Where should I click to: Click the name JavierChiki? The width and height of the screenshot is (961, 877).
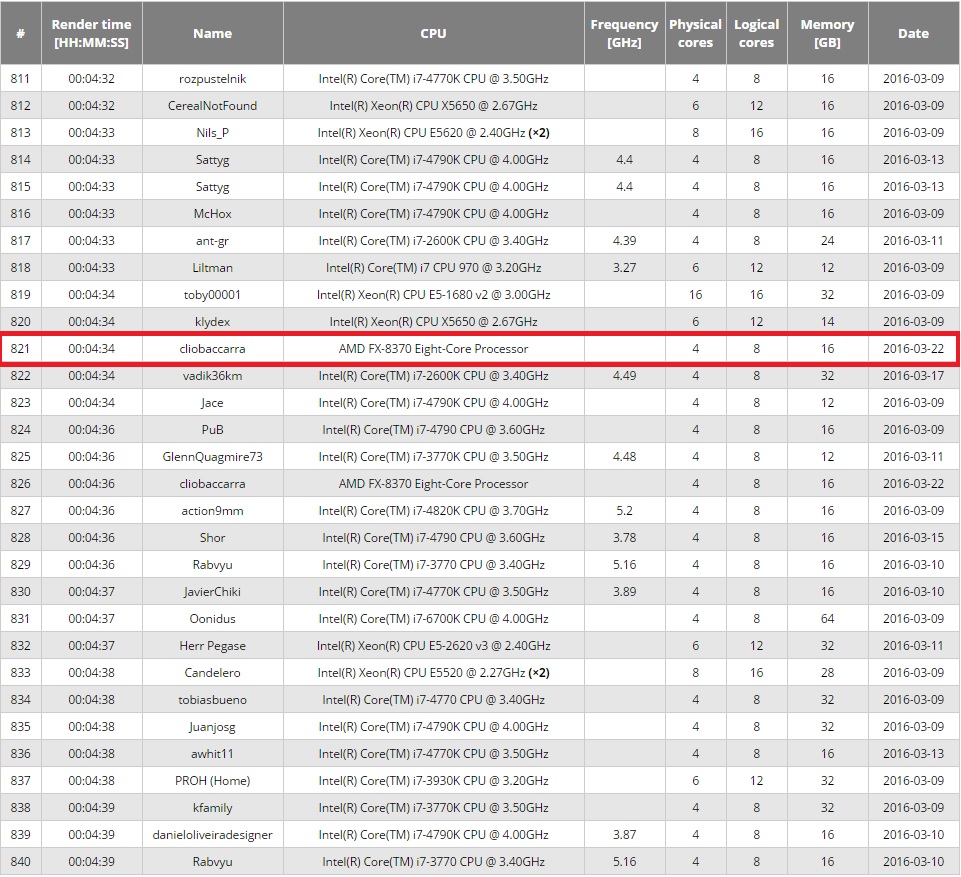click(x=212, y=591)
